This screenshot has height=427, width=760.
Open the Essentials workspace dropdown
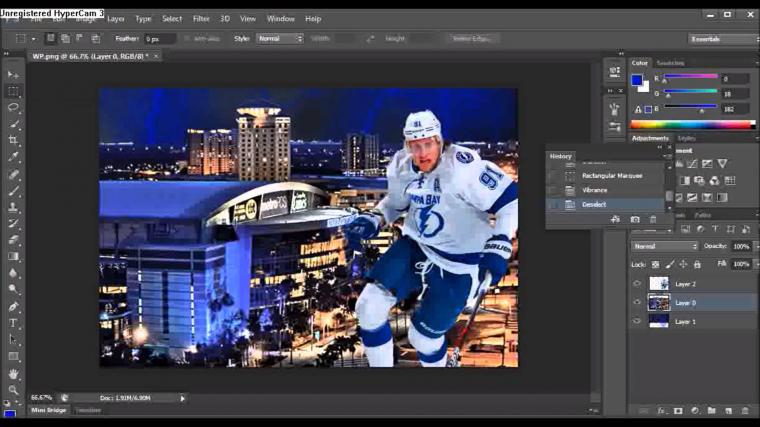tap(723, 39)
